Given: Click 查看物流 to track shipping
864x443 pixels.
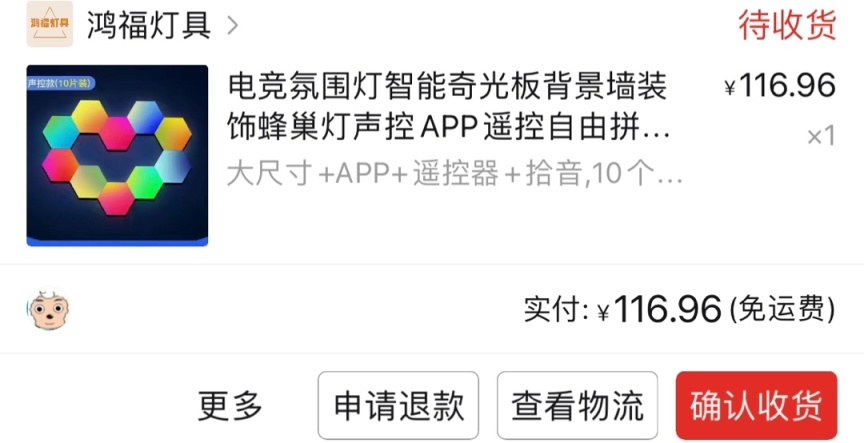Looking at the screenshot, I should click(x=577, y=406).
